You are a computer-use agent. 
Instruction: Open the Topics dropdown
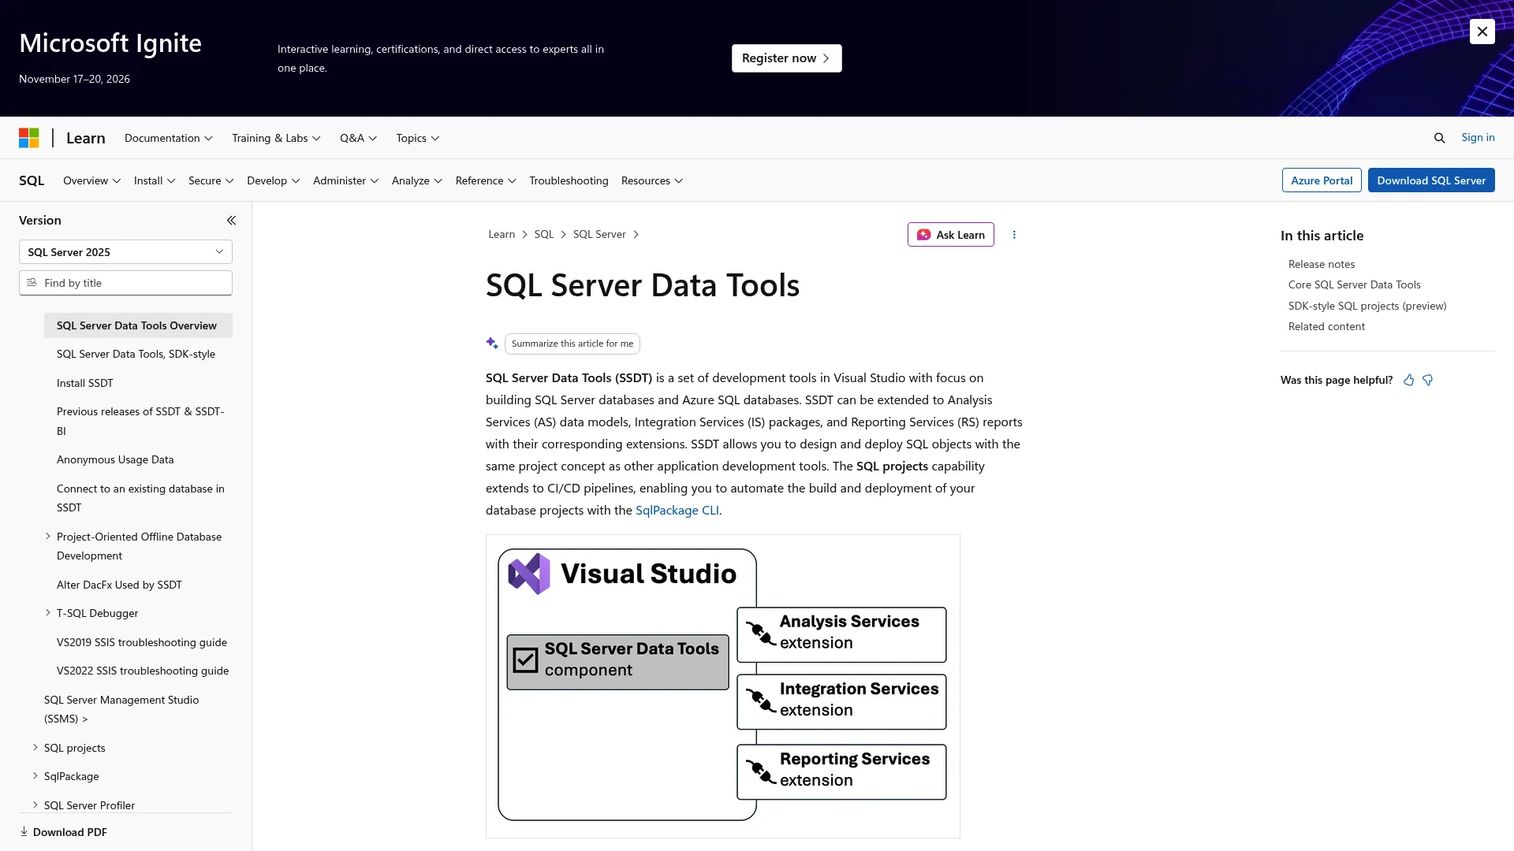[x=417, y=138]
